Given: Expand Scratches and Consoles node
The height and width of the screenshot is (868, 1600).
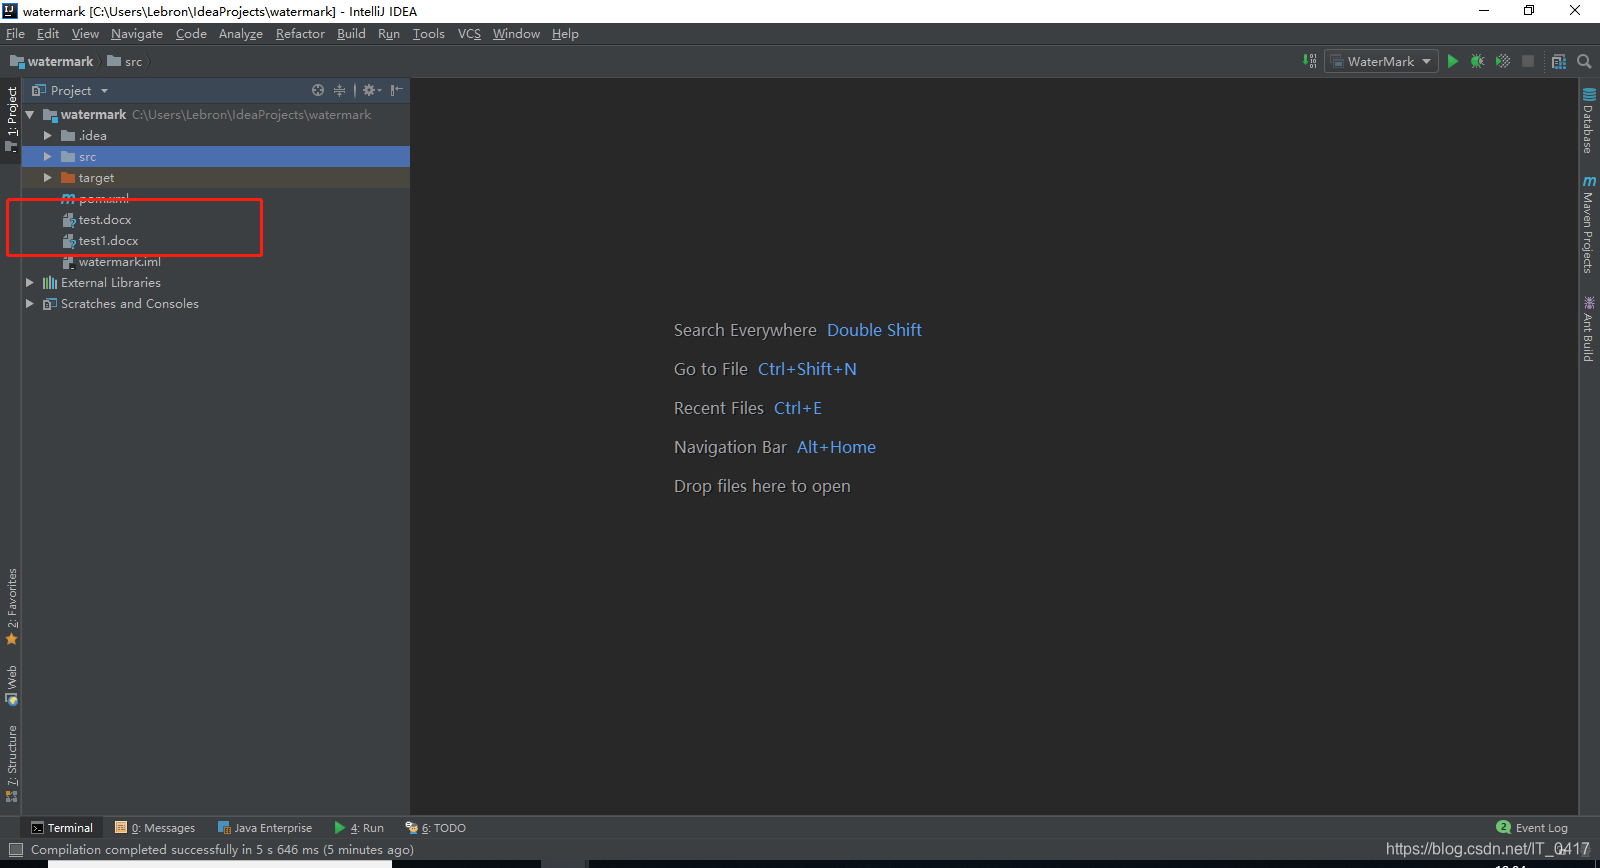Looking at the screenshot, I should tap(29, 304).
